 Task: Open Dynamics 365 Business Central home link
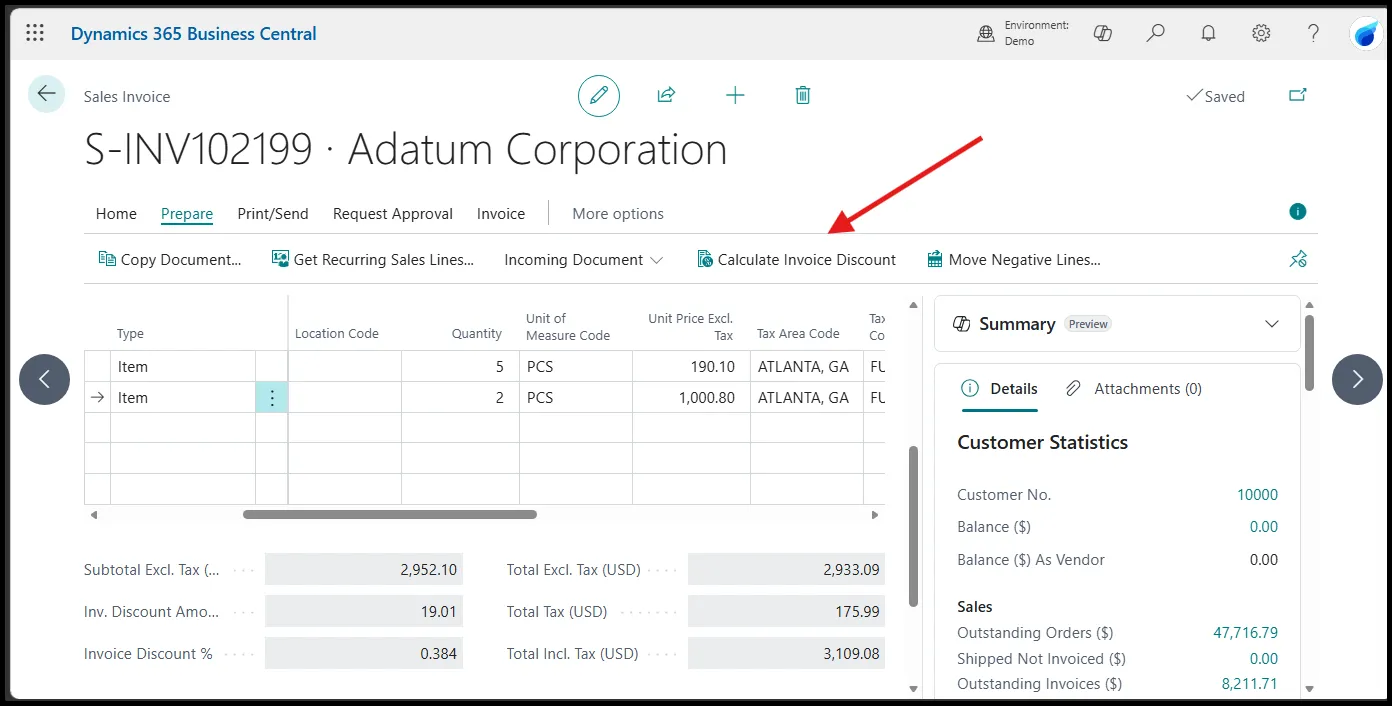tap(193, 33)
